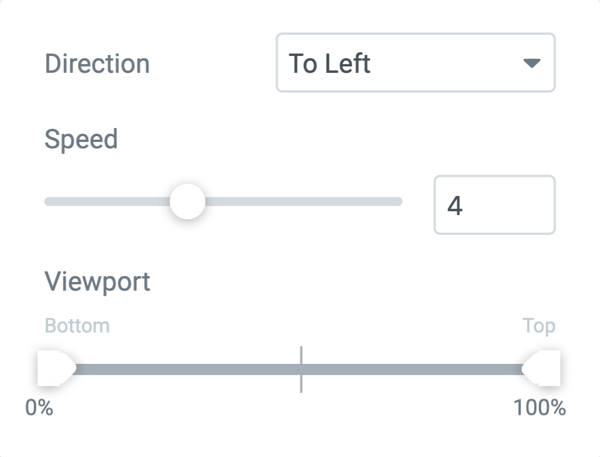Screen dimensions: 600x457
Task: Focus the Speed value input field
Action: click(493, 205)
